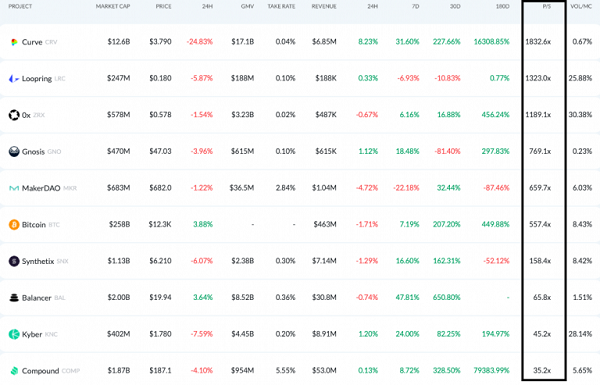Open the Compound COMP project link

(51, 371)
